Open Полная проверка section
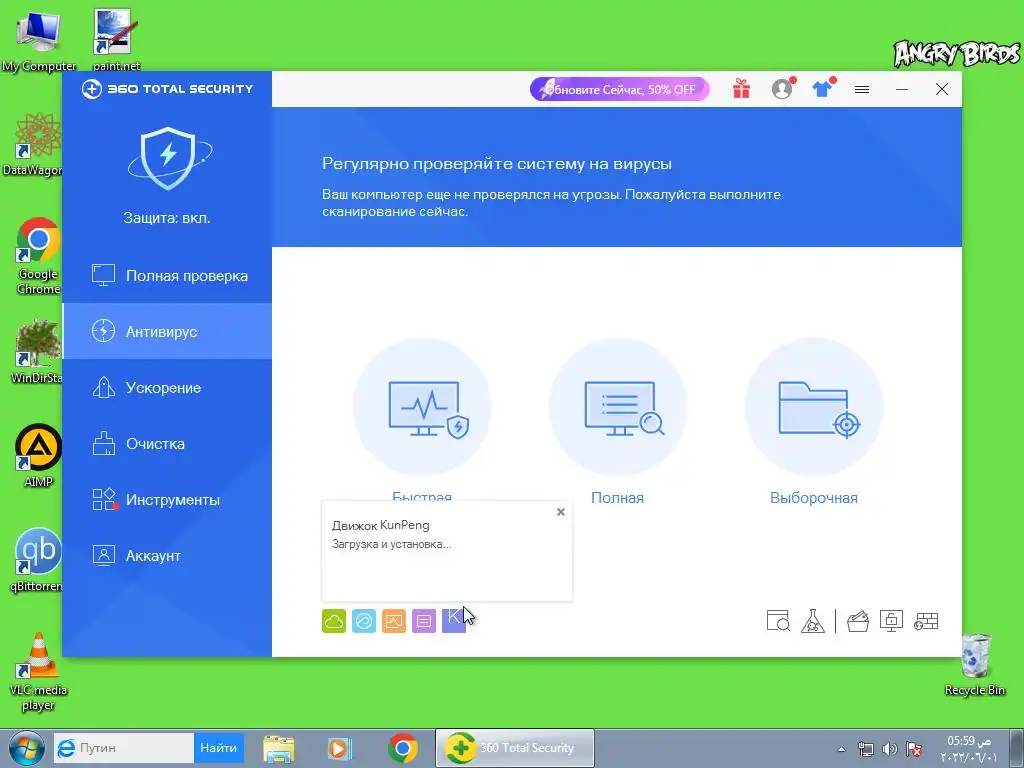Screen dimensions: 1024x768 point(167,276)
